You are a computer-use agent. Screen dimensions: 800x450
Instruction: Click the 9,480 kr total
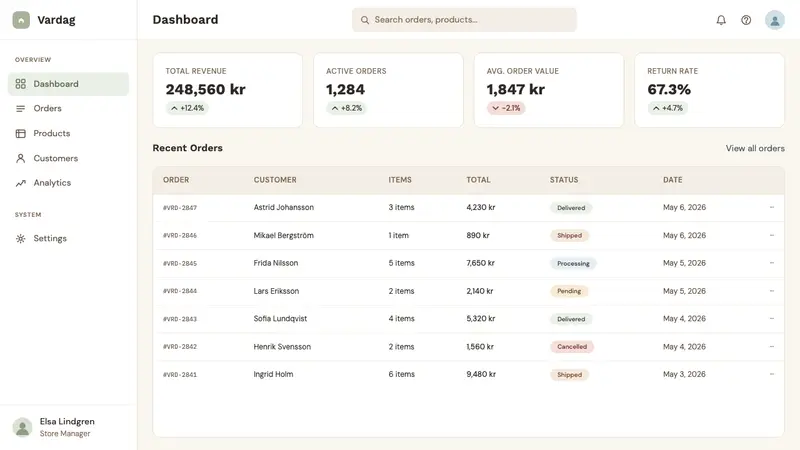pyautogui.click(x=481, y=374)
